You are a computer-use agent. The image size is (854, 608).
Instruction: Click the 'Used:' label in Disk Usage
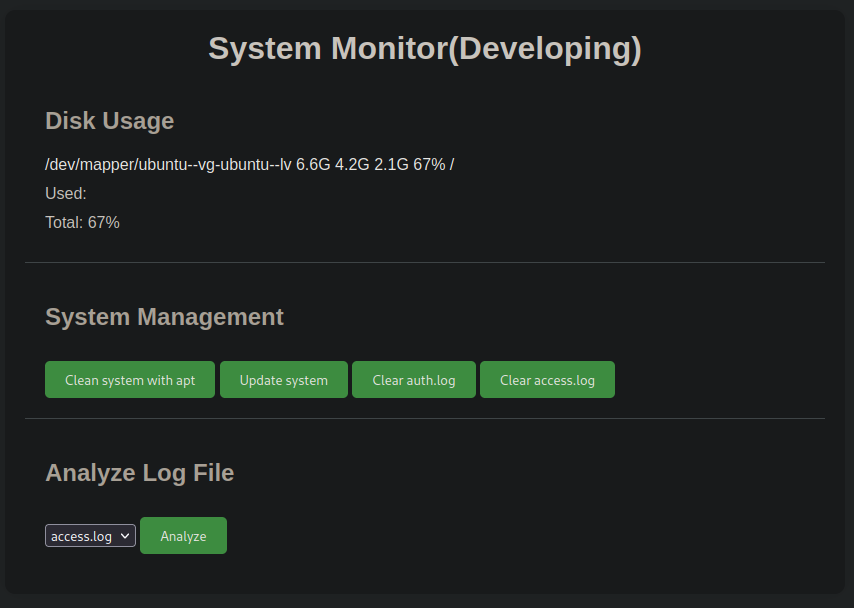click(x=66, y=193)
